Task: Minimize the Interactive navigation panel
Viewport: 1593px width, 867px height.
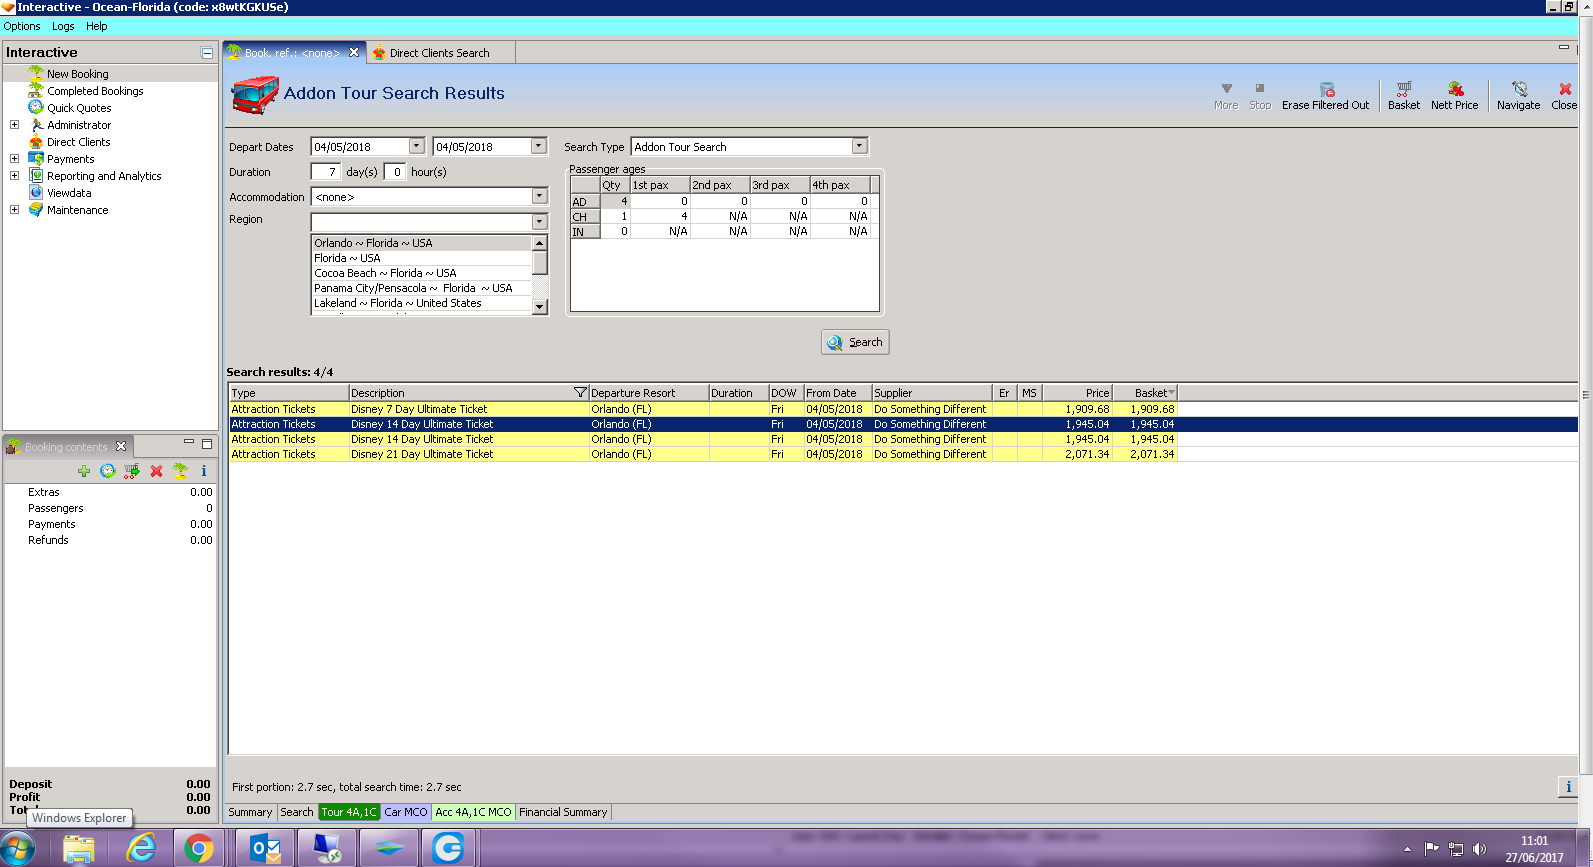Action: (207, 53)
